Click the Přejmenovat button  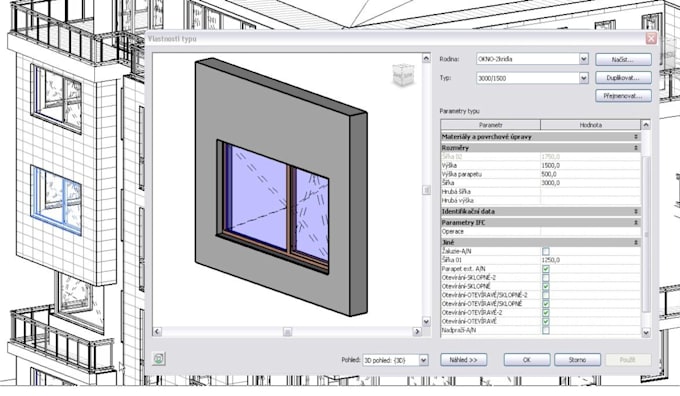pyautogui.click(x=623, y=96)
